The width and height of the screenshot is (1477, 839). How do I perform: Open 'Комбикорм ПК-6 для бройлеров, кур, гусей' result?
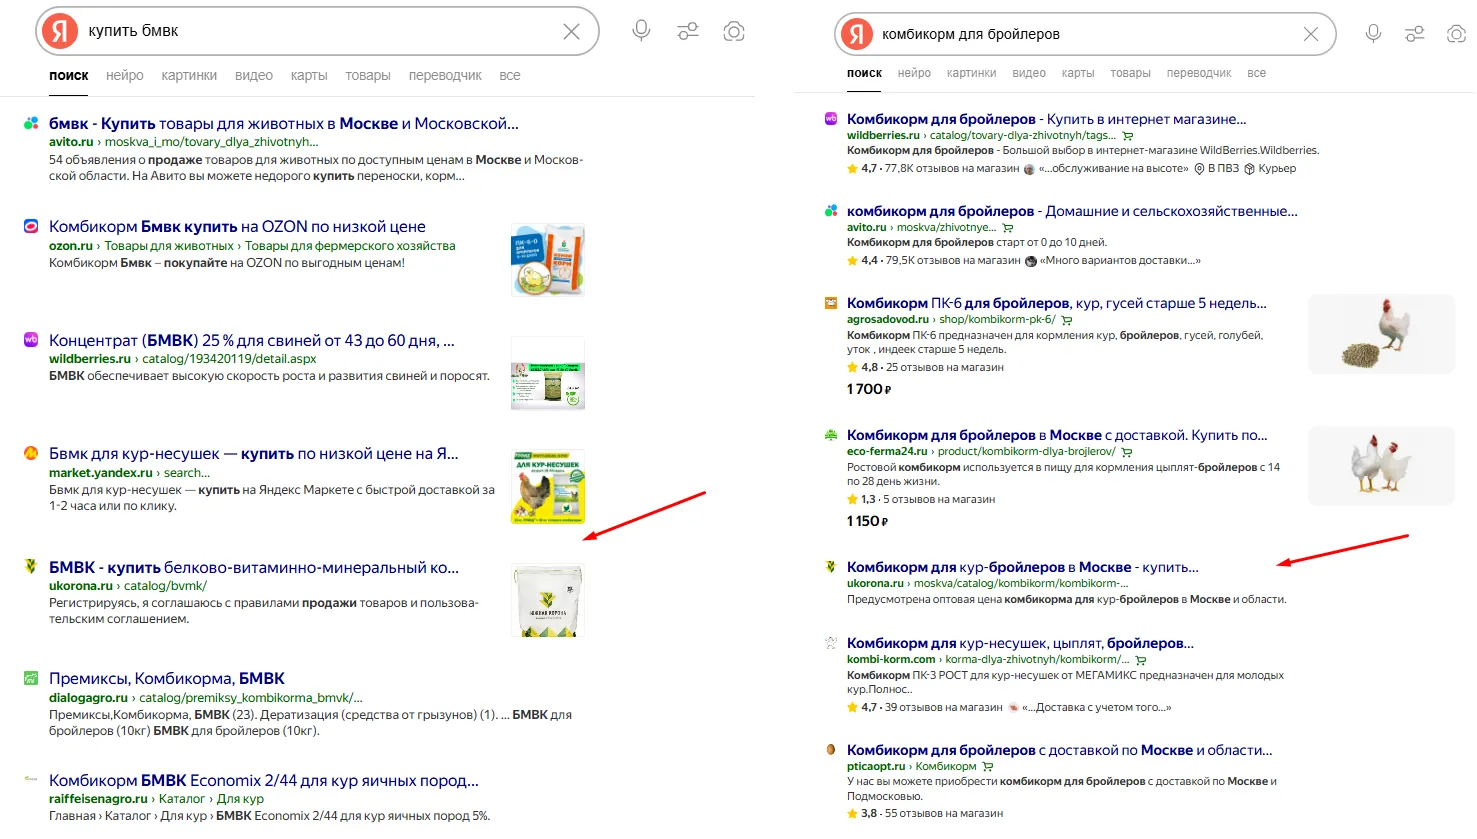coord(1057,303)
